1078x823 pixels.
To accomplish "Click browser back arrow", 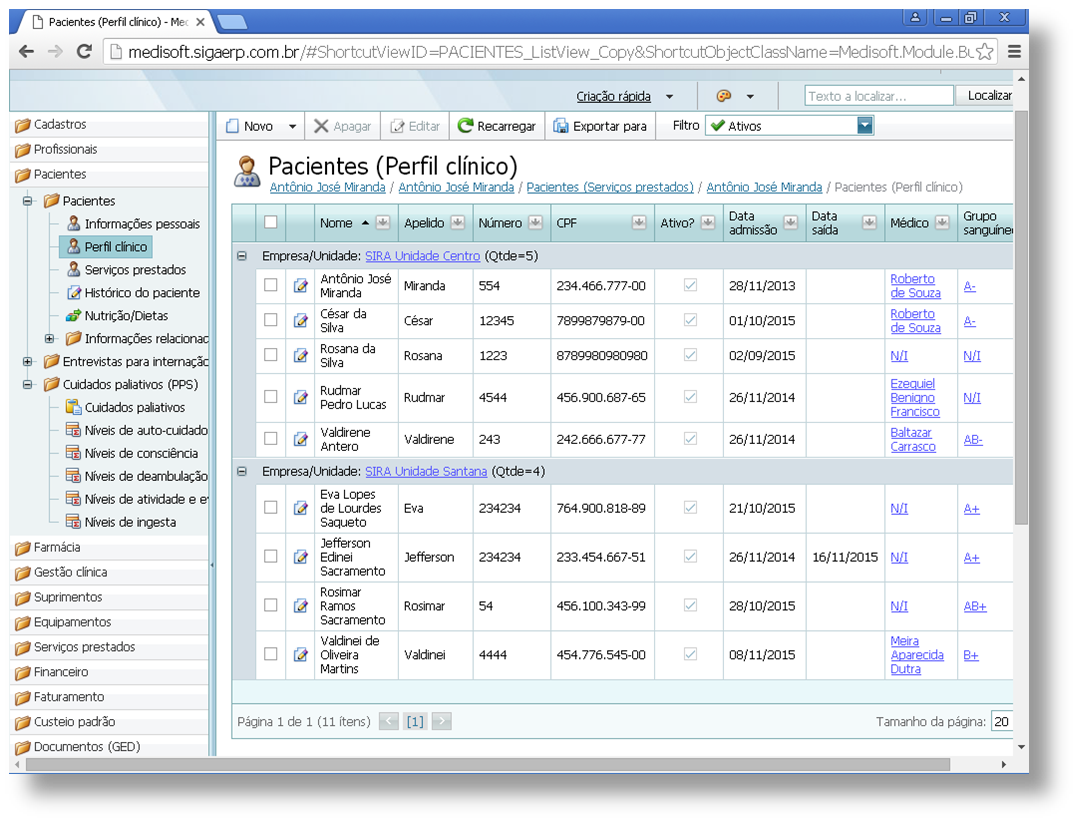I will [26, 51].
